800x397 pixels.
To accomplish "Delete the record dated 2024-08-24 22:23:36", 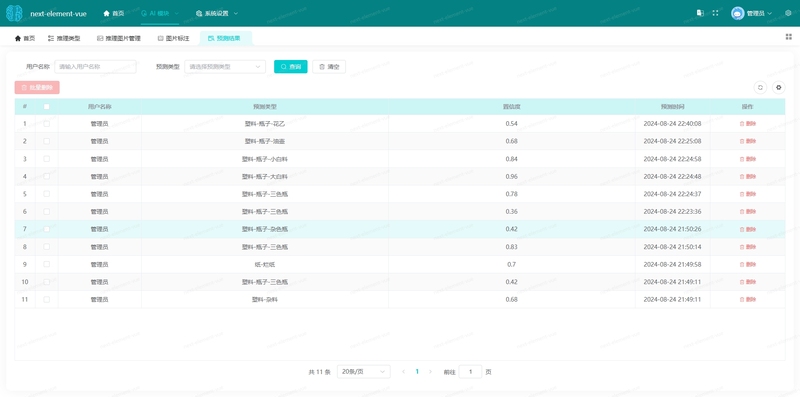I will click(748, 211).
